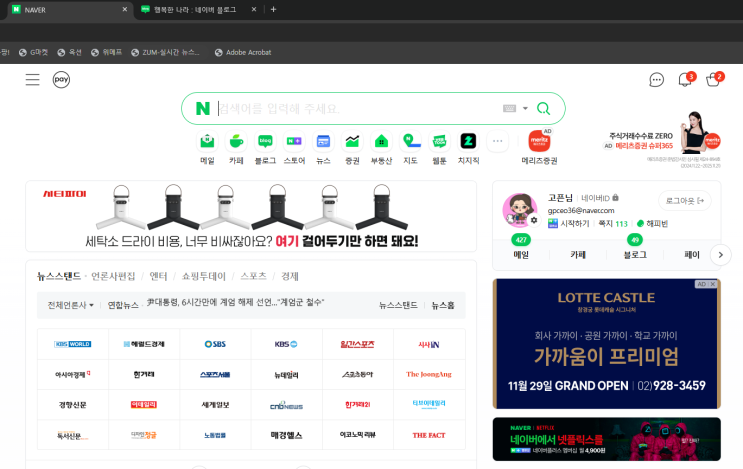Open the 증권 shortcut icon
This screenshot has width=743, height=469.
(x=352, y=141)
